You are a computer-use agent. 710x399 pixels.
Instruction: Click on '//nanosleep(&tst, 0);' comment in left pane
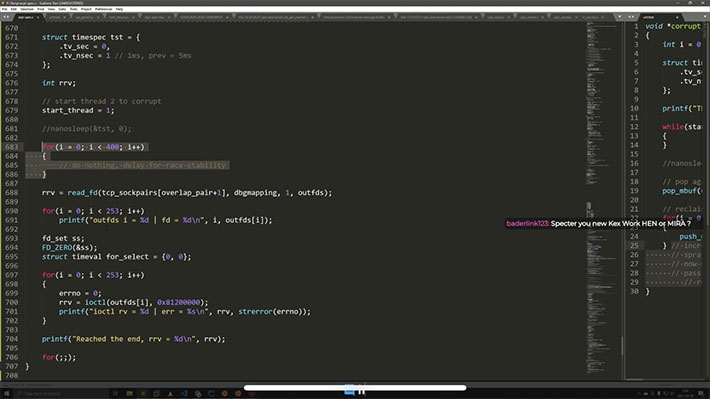pos(86,129)
